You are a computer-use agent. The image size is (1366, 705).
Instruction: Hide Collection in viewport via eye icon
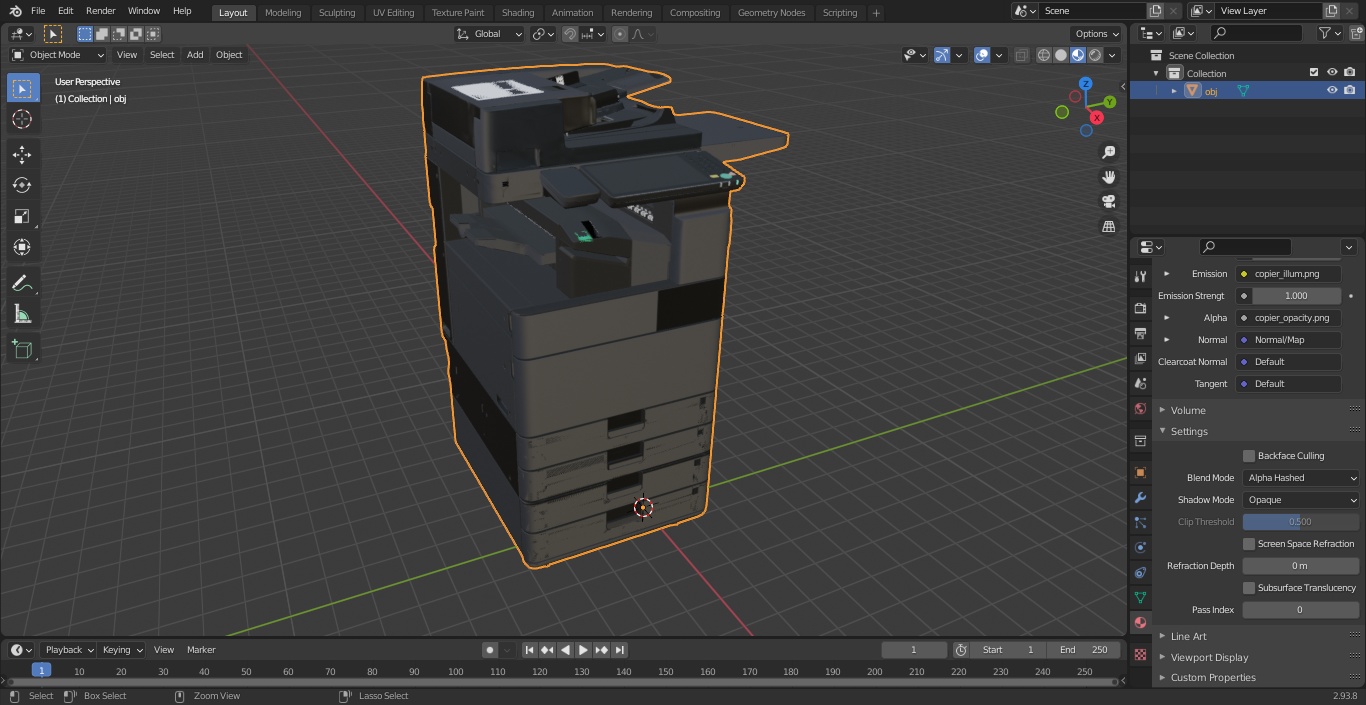tap(1332, 72)
